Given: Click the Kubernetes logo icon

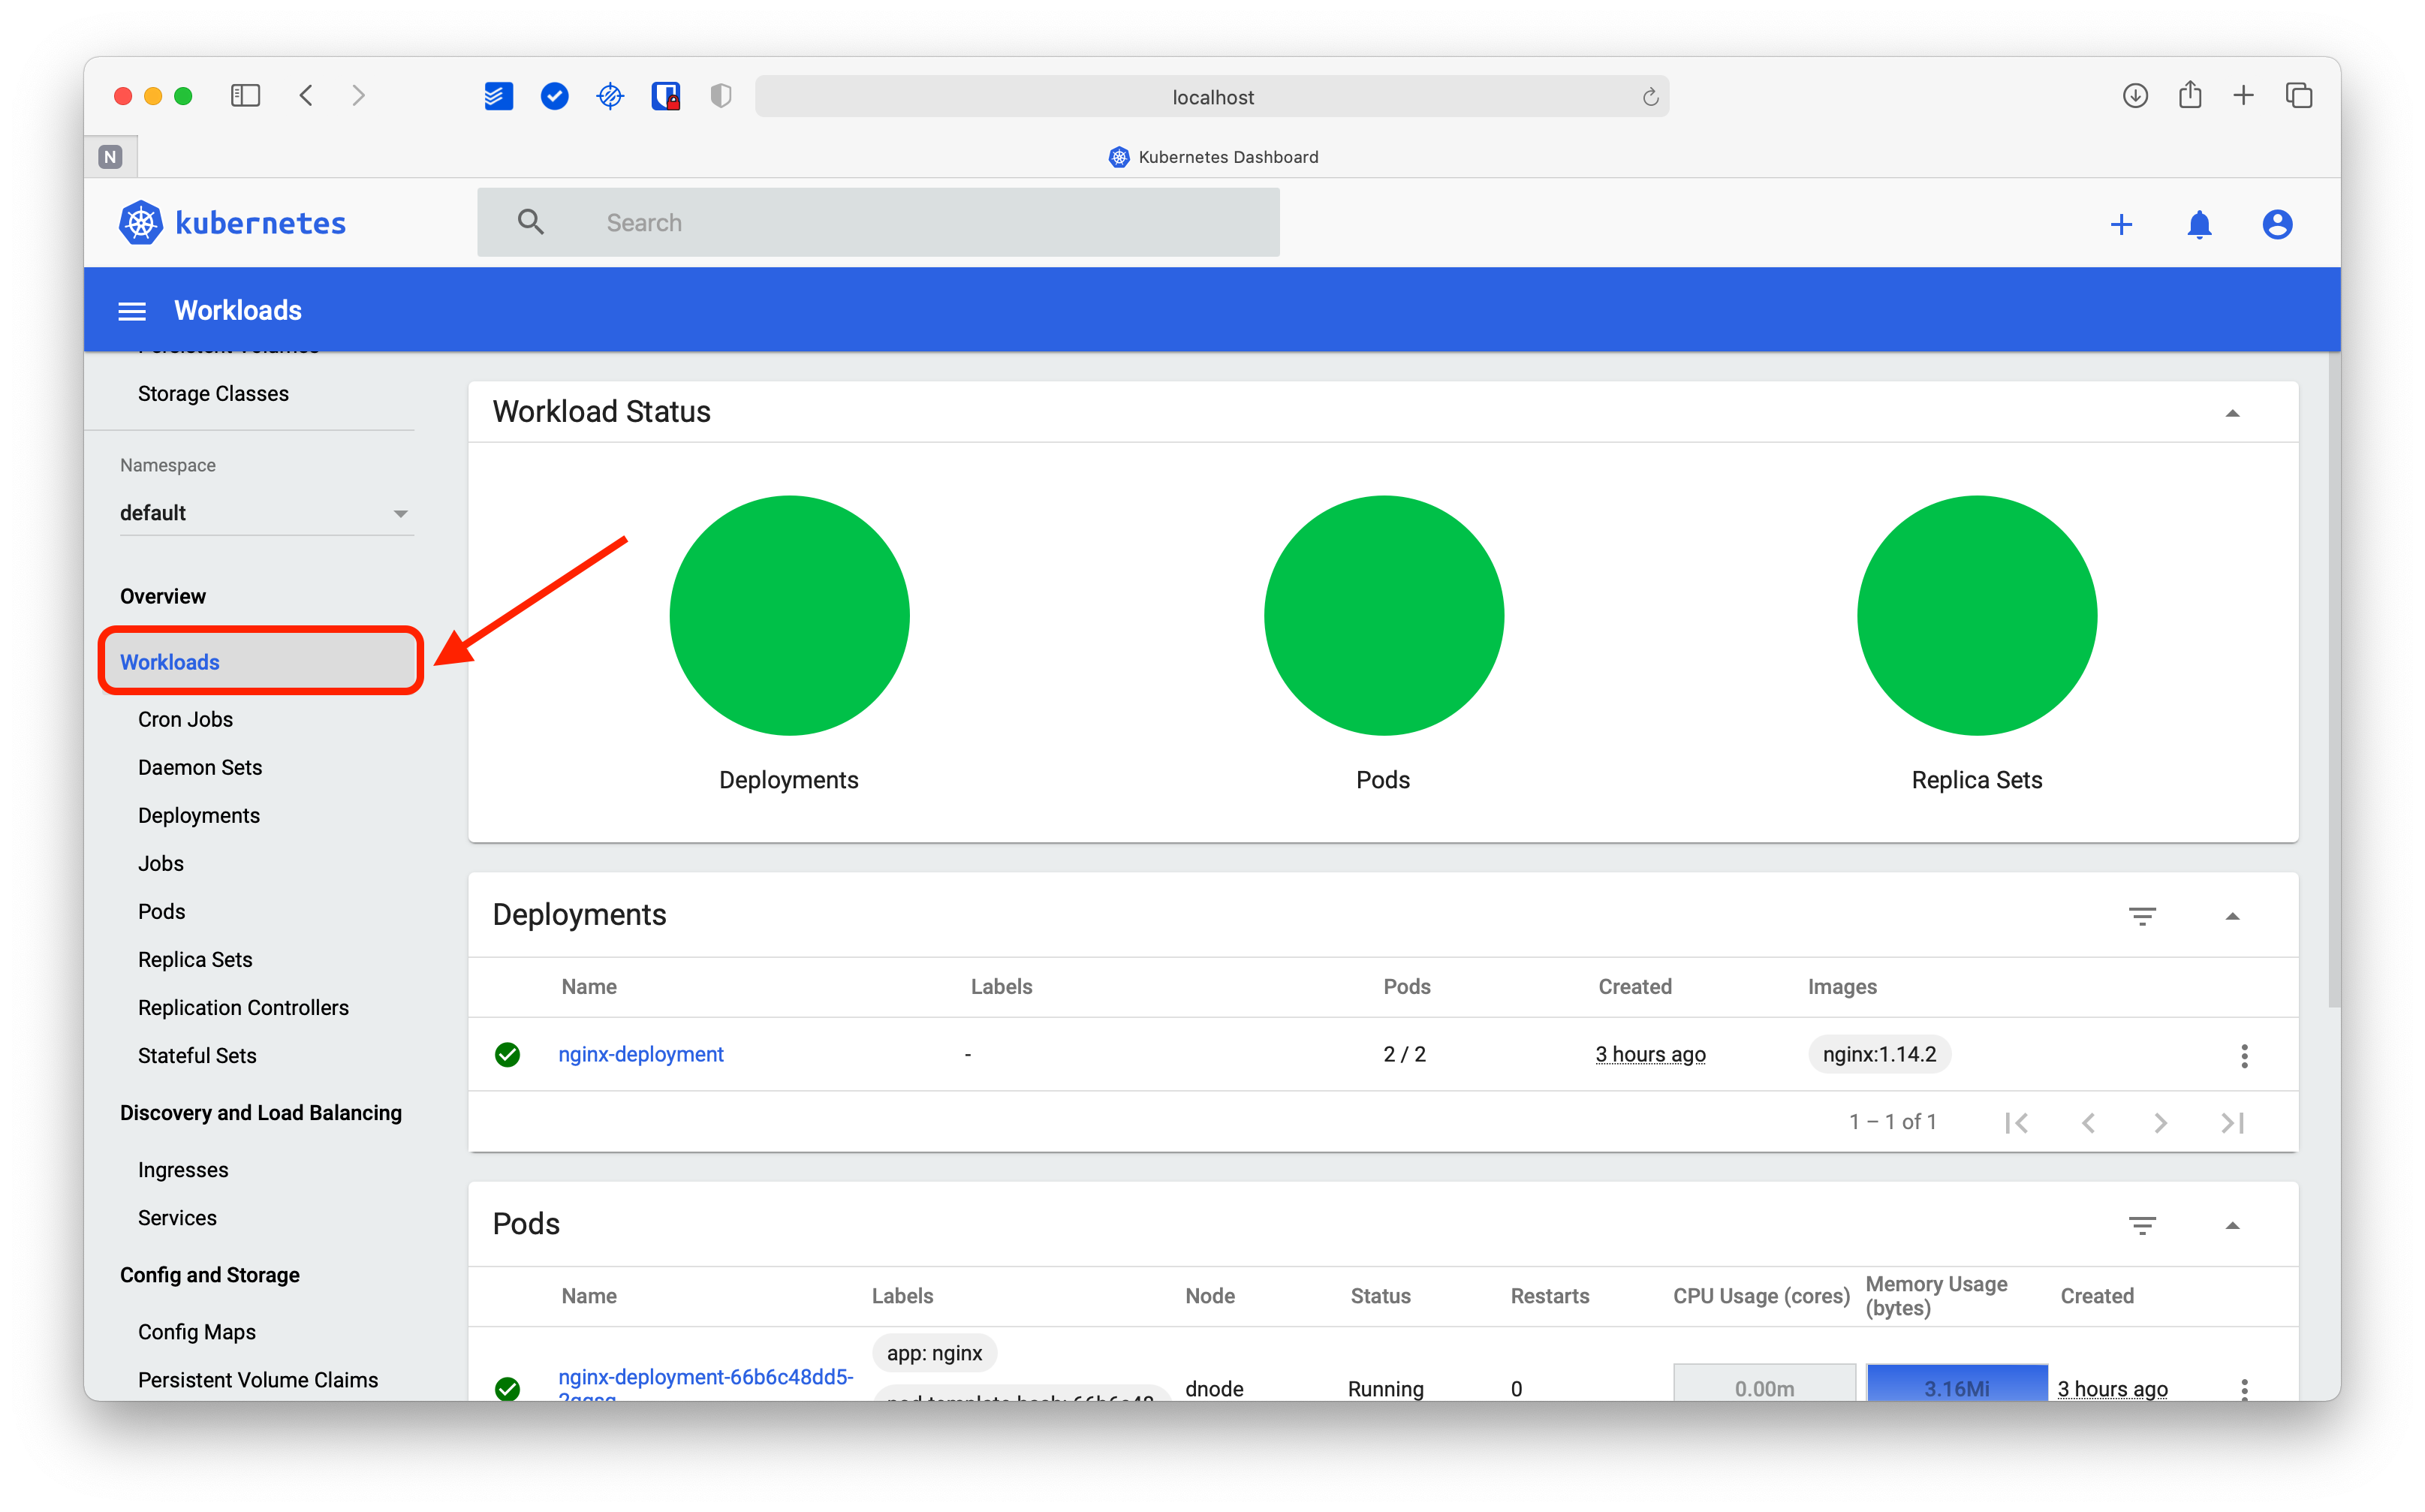Looking at the screenshot, I should pyautogui.click(x=141, y=223).
